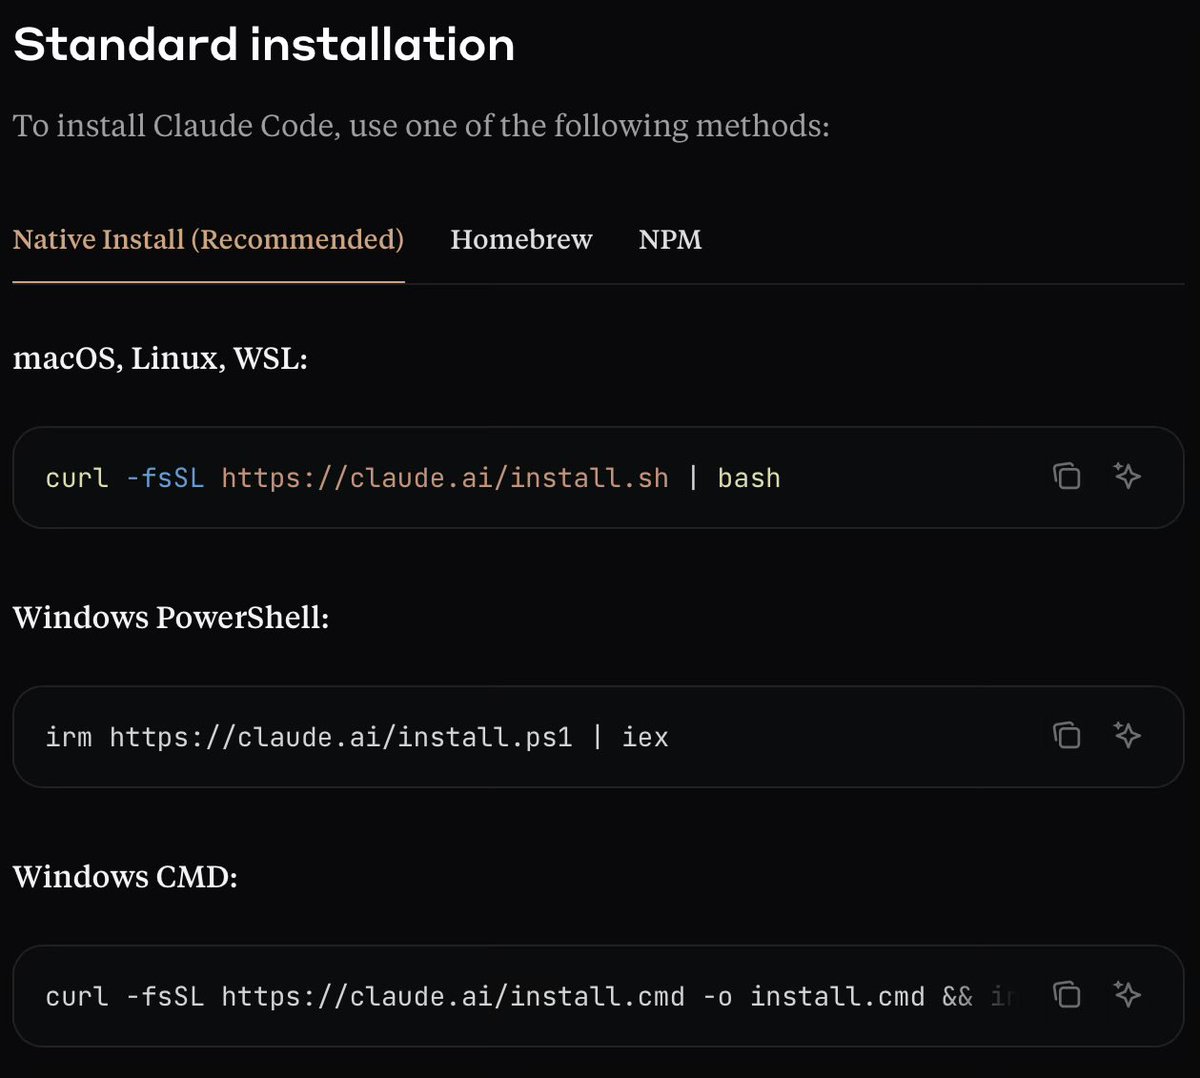Switch to the NPM tab
Screen dimensions: 1200x1078
tap(670, 240)
